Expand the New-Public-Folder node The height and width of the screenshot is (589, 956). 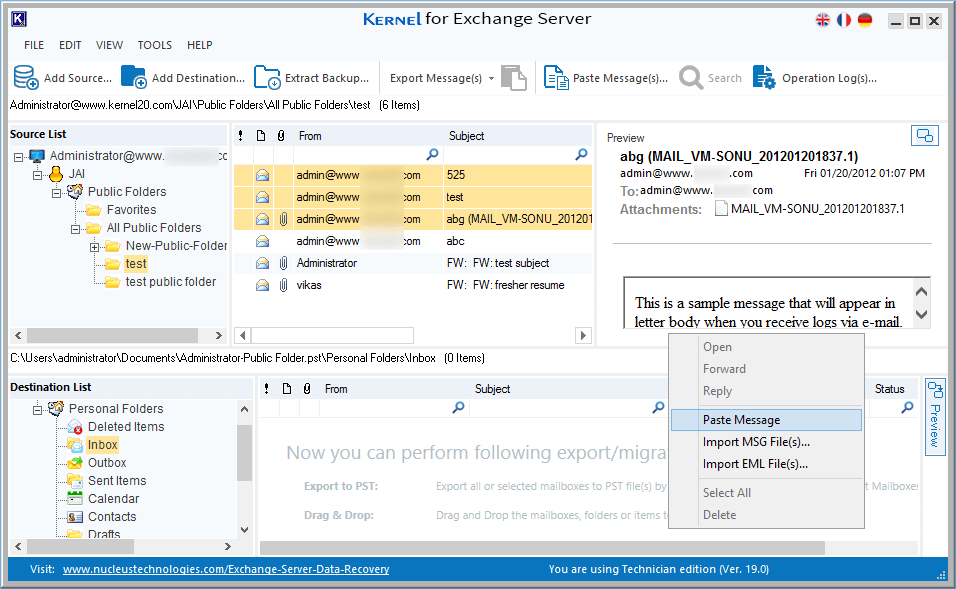pyautogui.click(x=94, y=248)
